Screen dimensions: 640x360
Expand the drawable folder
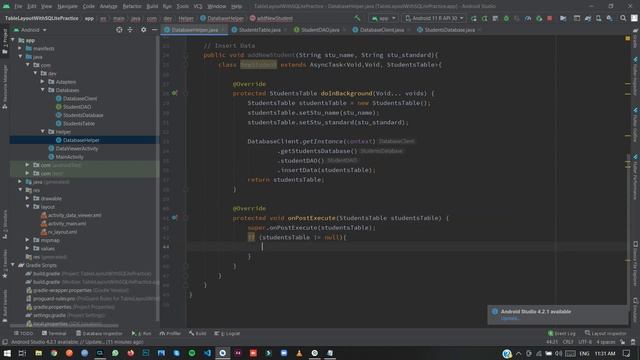click(28, 198)
